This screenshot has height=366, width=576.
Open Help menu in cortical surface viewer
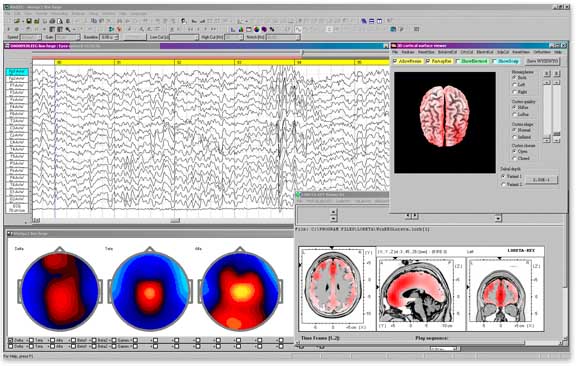click(x=557, y=53)
